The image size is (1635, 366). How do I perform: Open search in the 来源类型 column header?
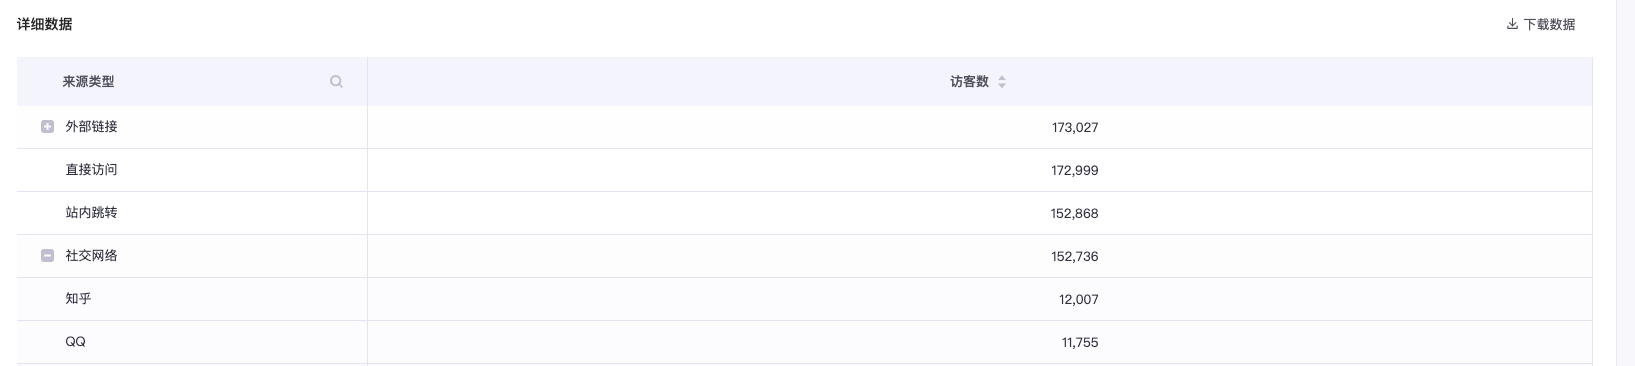pyautogui.click(x=336, y=82)
